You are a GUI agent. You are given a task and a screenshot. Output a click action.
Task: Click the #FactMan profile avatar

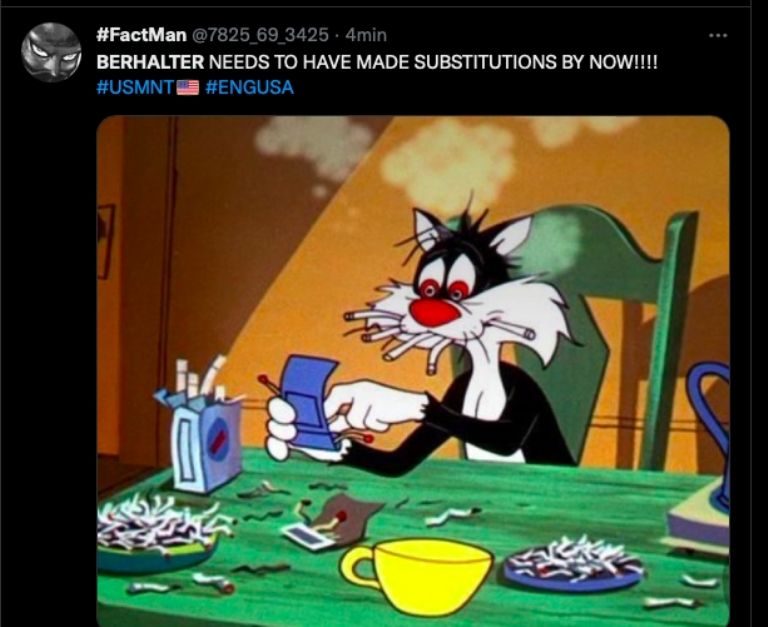coord(51,52)
